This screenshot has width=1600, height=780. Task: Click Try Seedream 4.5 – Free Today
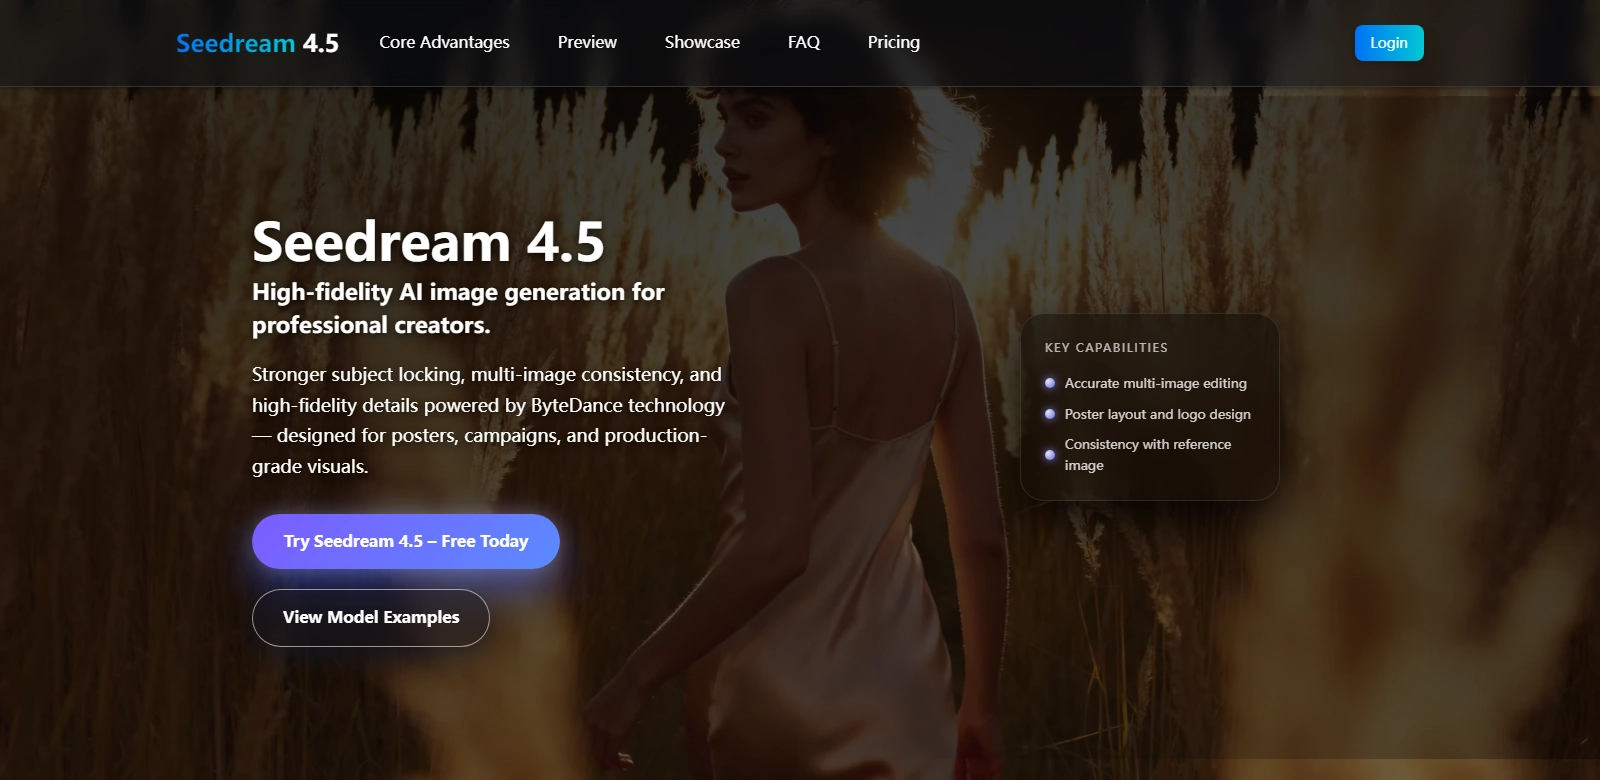point(406,541)
